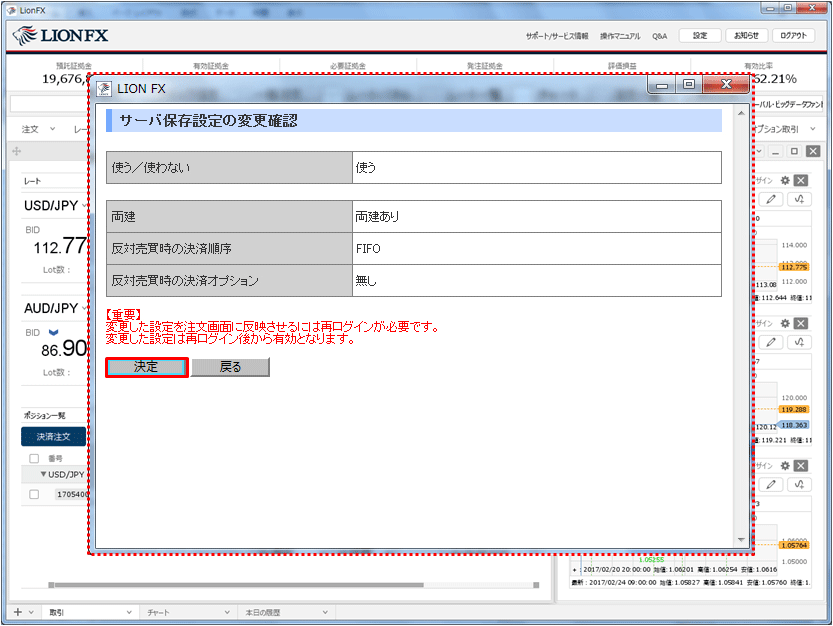This screenshot has height=626, width=833.
Task: Expand the オプション取引 dropdown
Action: (x=812, y=129)
